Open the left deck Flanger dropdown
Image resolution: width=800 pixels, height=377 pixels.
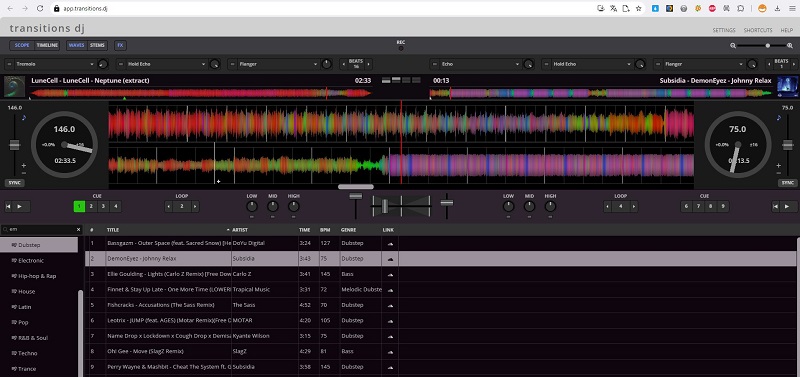(278, 64)
